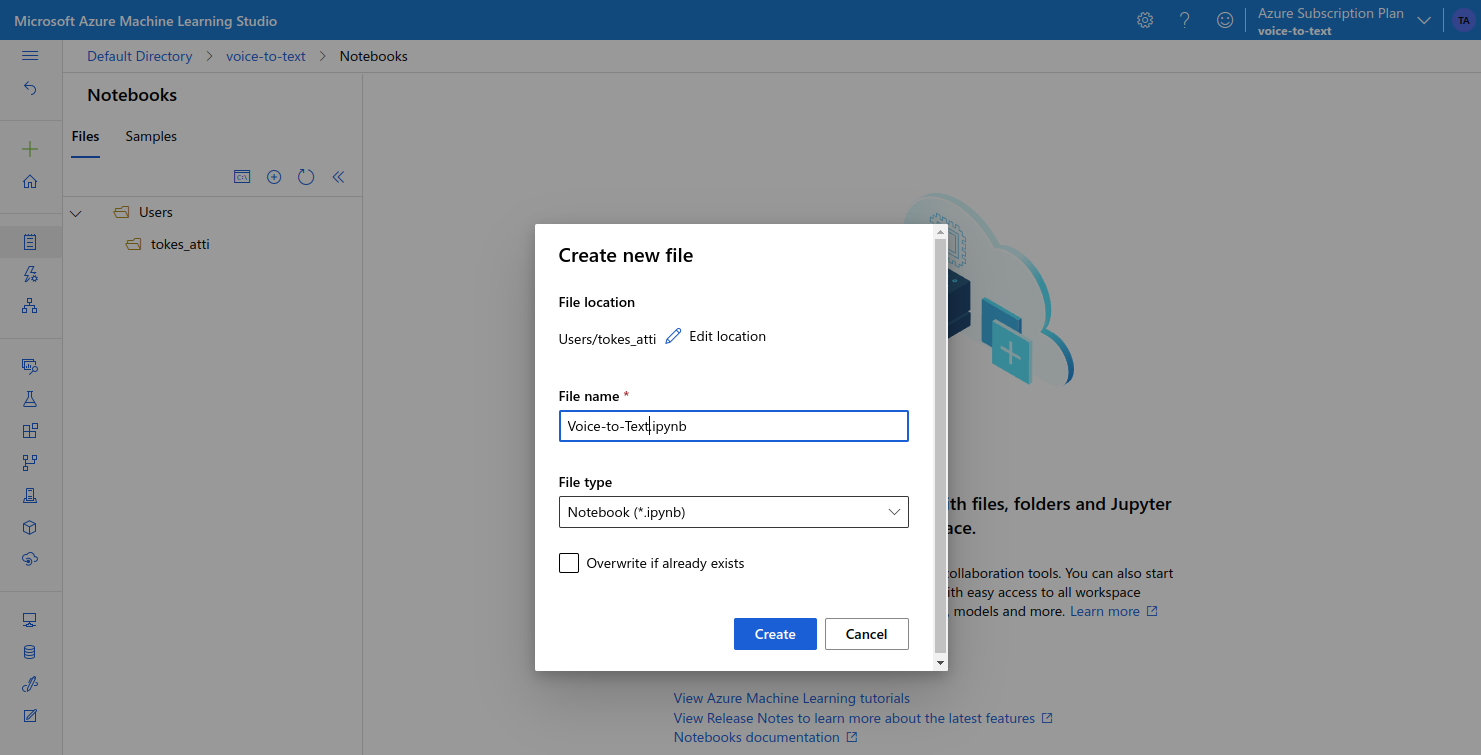Click the Cancel button

867,634
